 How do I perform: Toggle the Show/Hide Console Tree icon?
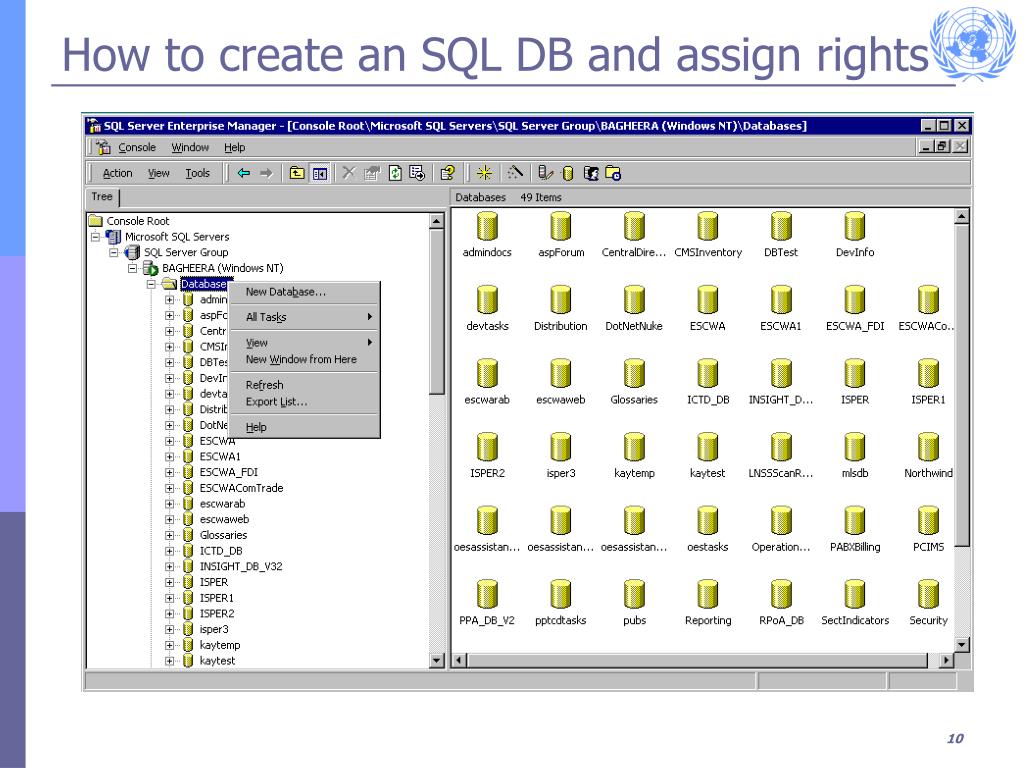point(320,173)
